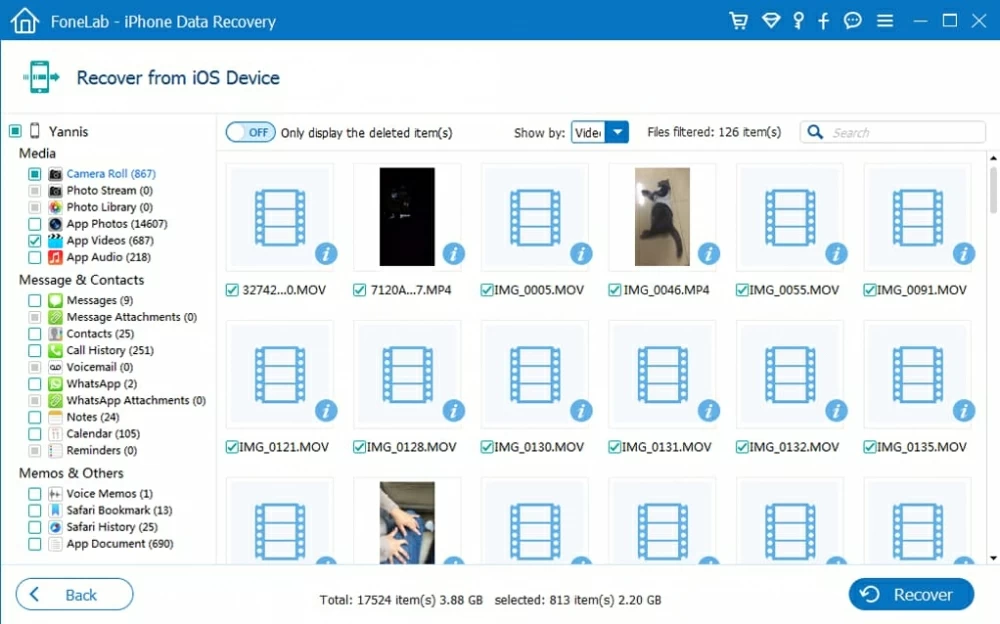This screenshot has width=1000, height=624.
Task: Toggle only display deleted items switch
Action: pos(251,132)
